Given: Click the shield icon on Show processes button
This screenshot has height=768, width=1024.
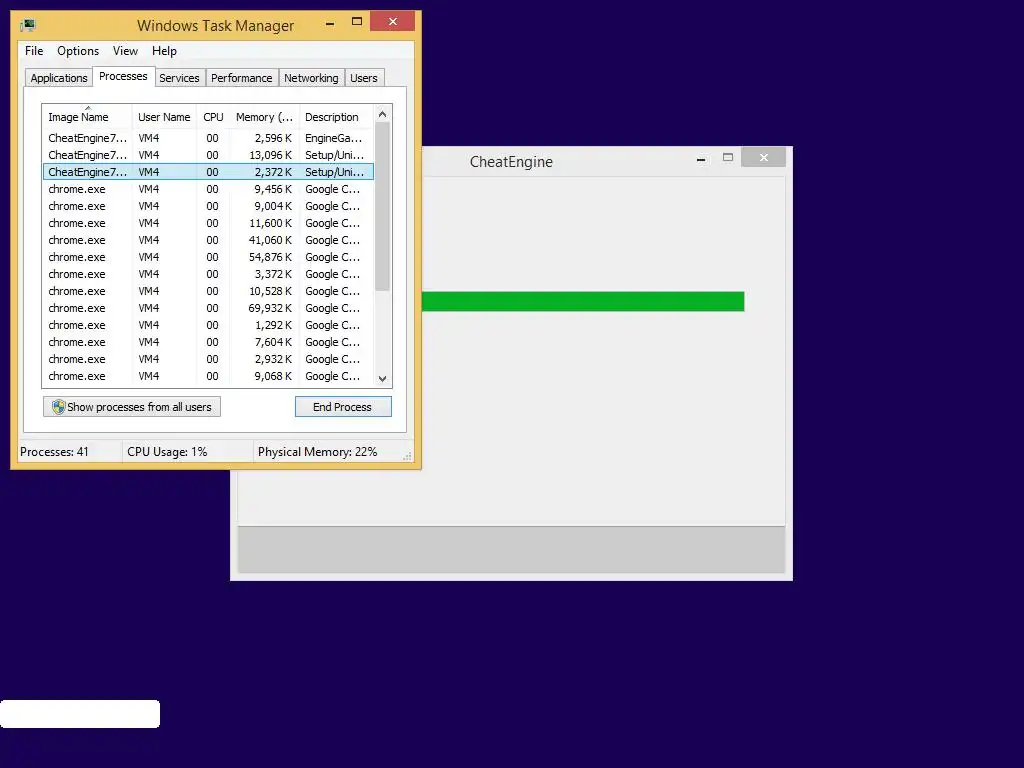Looking at the screenshot, I should point(59,407).
